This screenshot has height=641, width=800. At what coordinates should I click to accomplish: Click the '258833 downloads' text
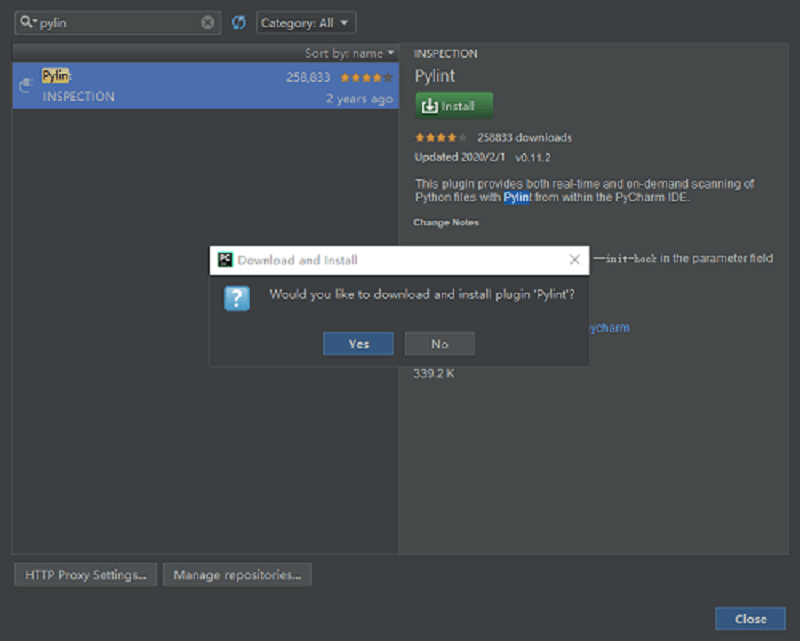(x=524, y=138)
